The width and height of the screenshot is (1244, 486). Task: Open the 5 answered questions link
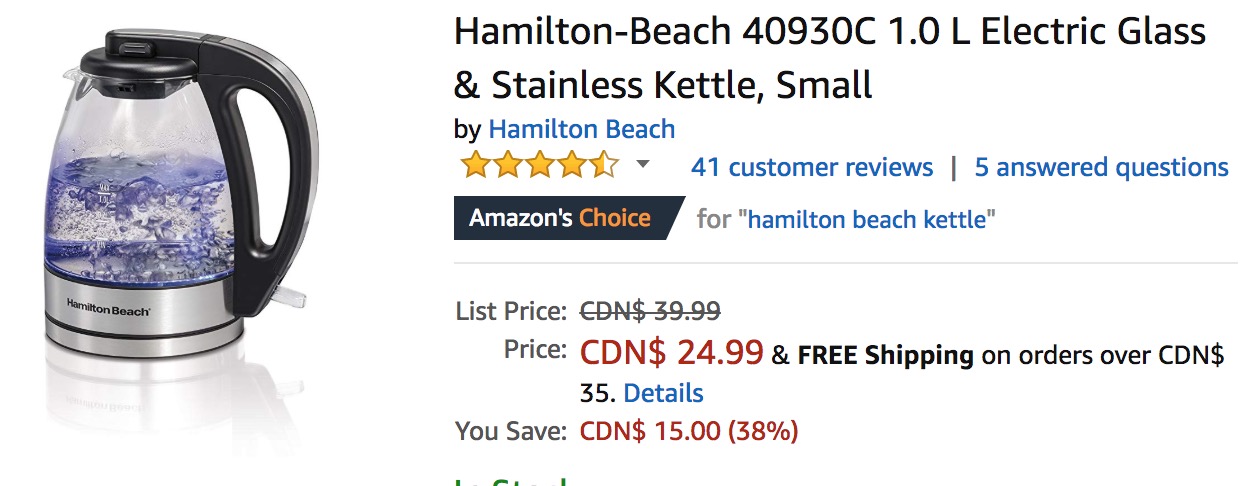click(x=1102, y=167)
